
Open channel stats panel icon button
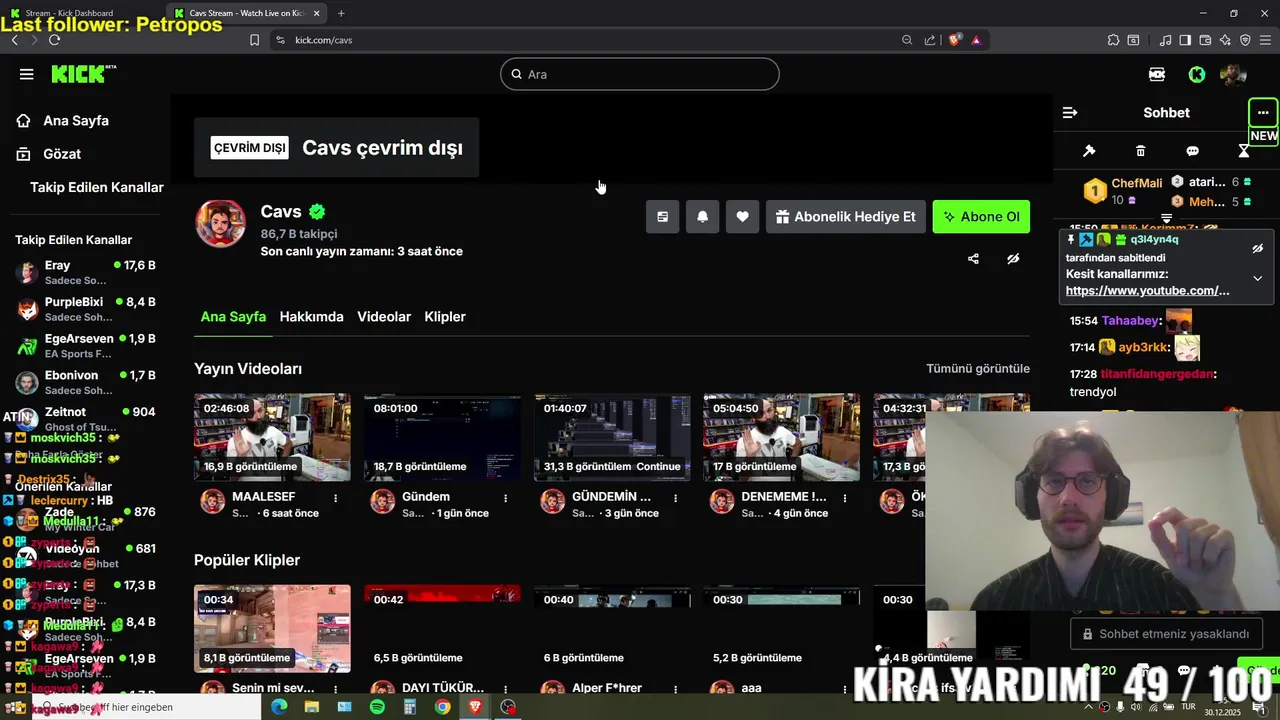pyautogui.click(x=662, y=217)
